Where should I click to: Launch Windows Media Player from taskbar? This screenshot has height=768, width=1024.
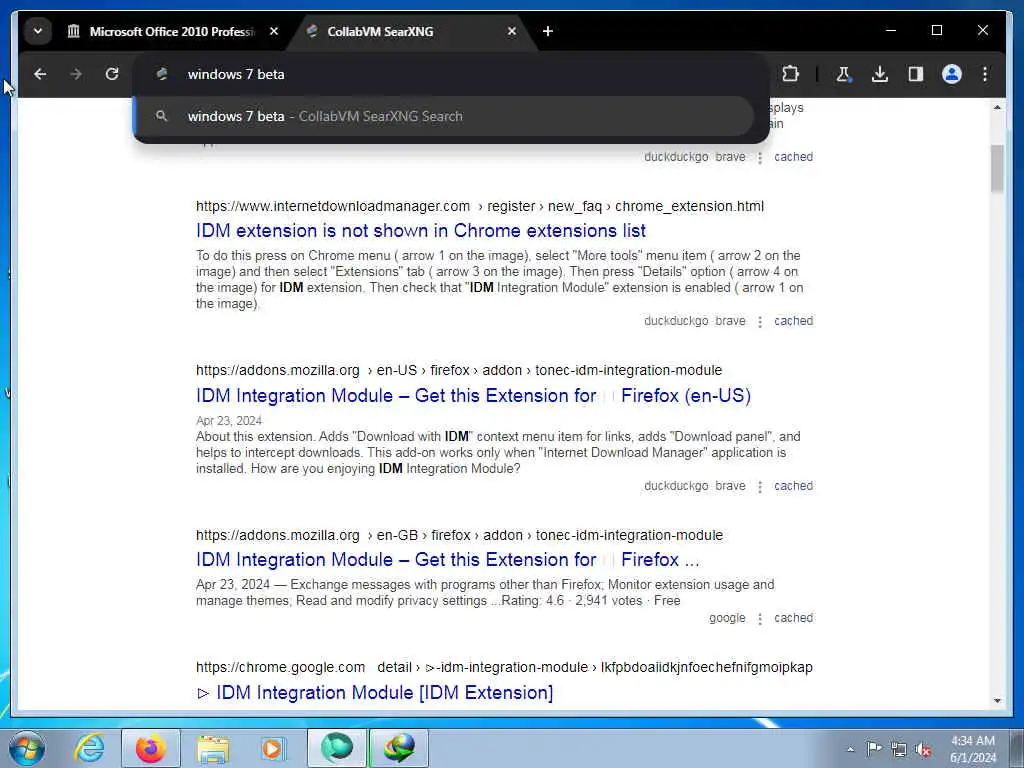point(273,748)
